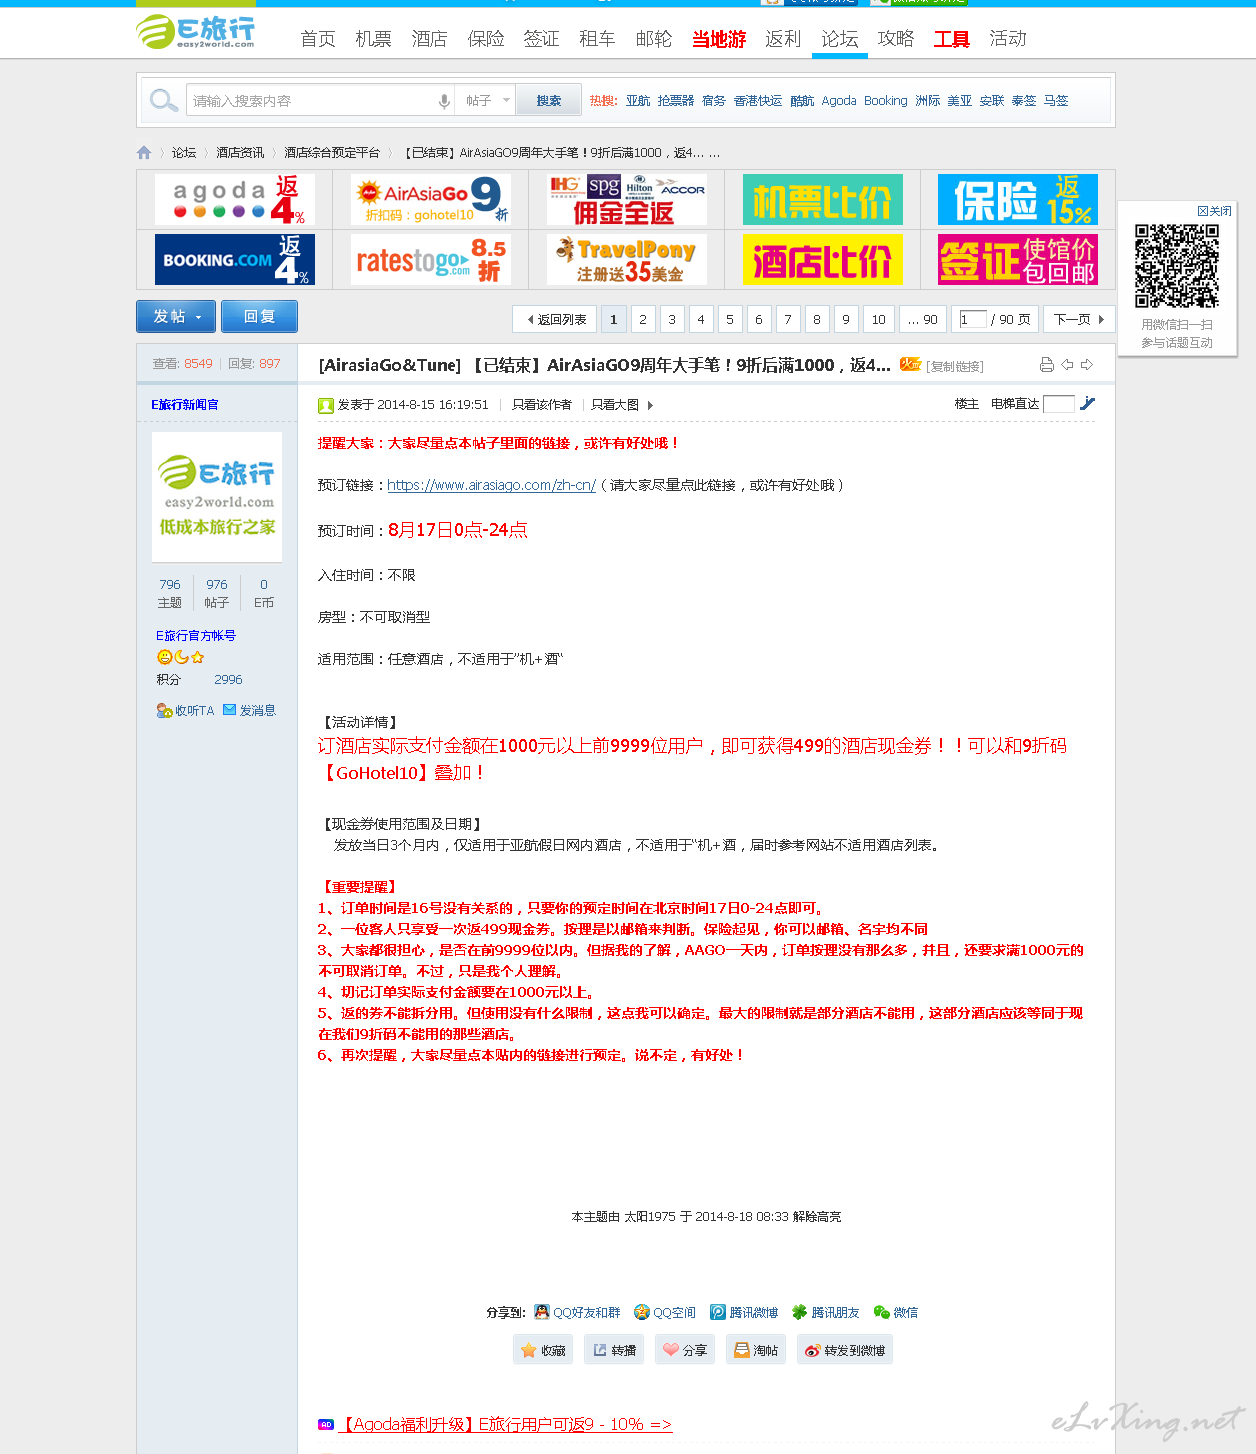Click the 收听TA follow icon
This screenshot has height=1454, width=1256.
click(164, 710)
